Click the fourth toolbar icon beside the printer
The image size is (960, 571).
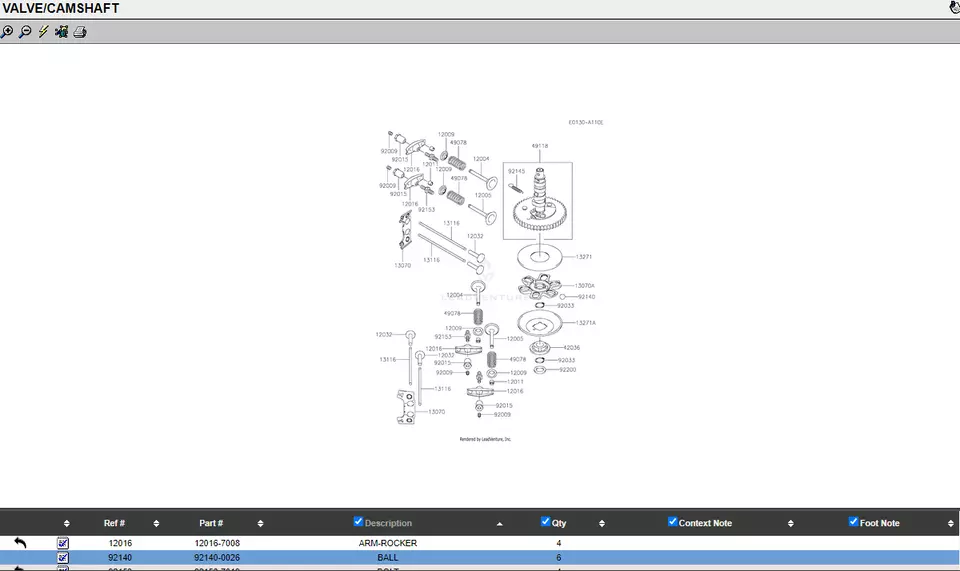coord(61,32)
